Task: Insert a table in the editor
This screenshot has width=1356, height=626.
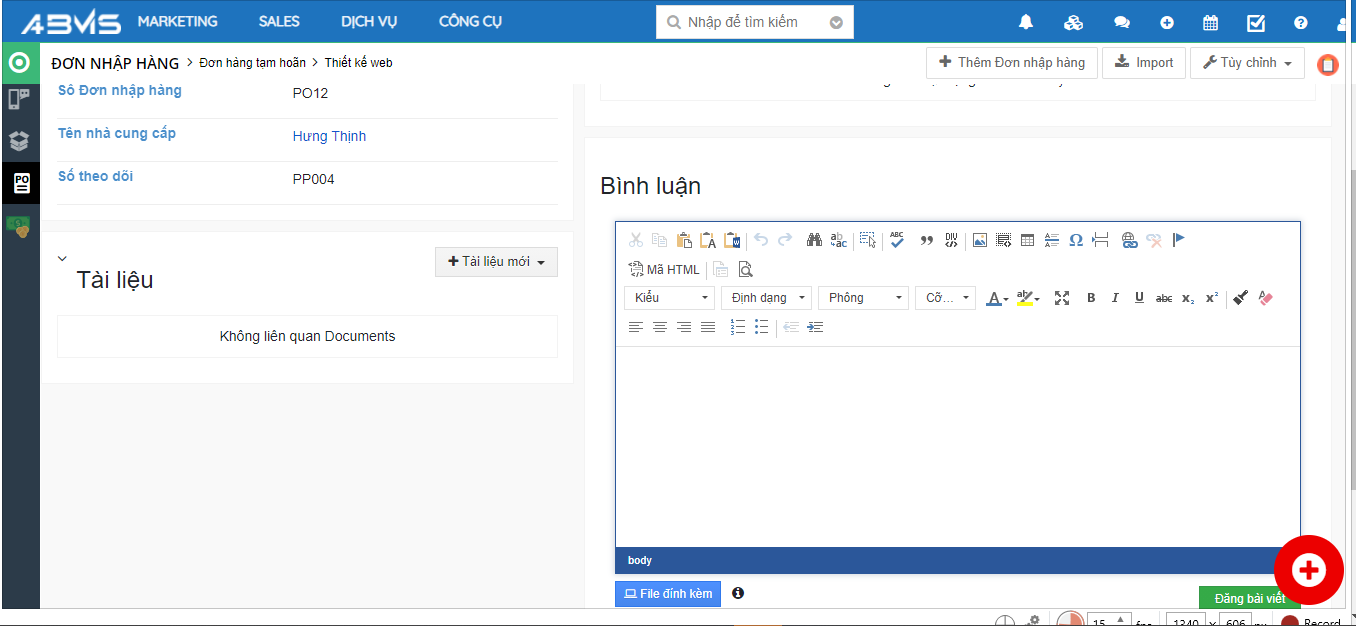Action: click(x=1027, y=240)
